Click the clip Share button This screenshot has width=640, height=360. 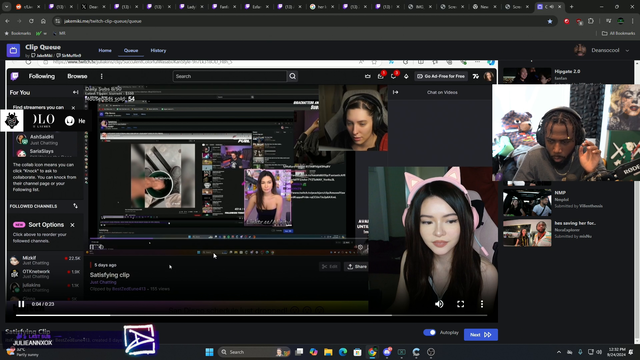click(x=357, y=267)
